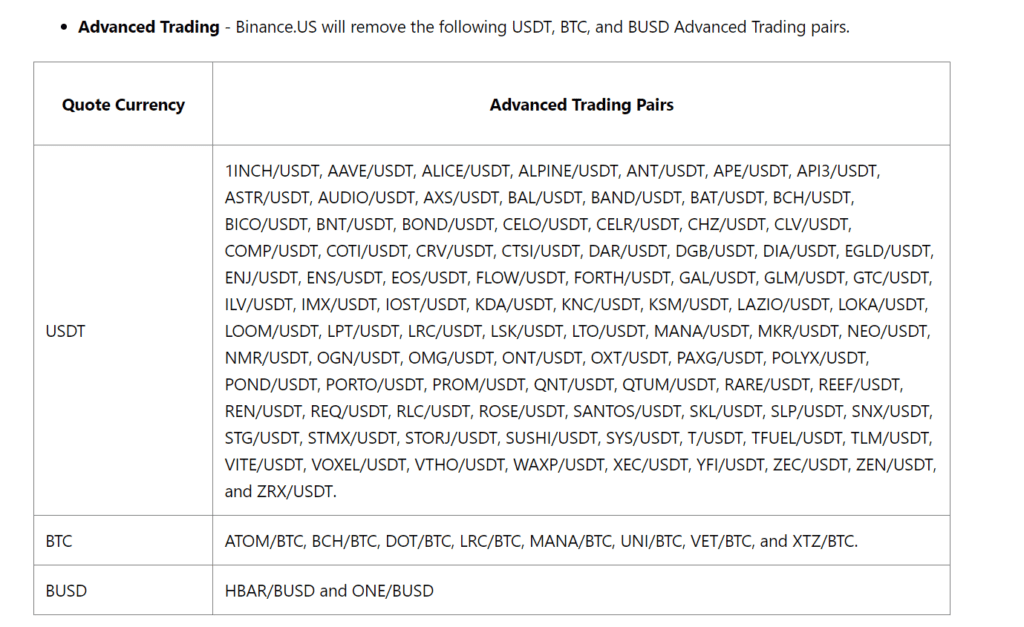
Task: Click the EGLD/USDT pair text
Action: 888,251
